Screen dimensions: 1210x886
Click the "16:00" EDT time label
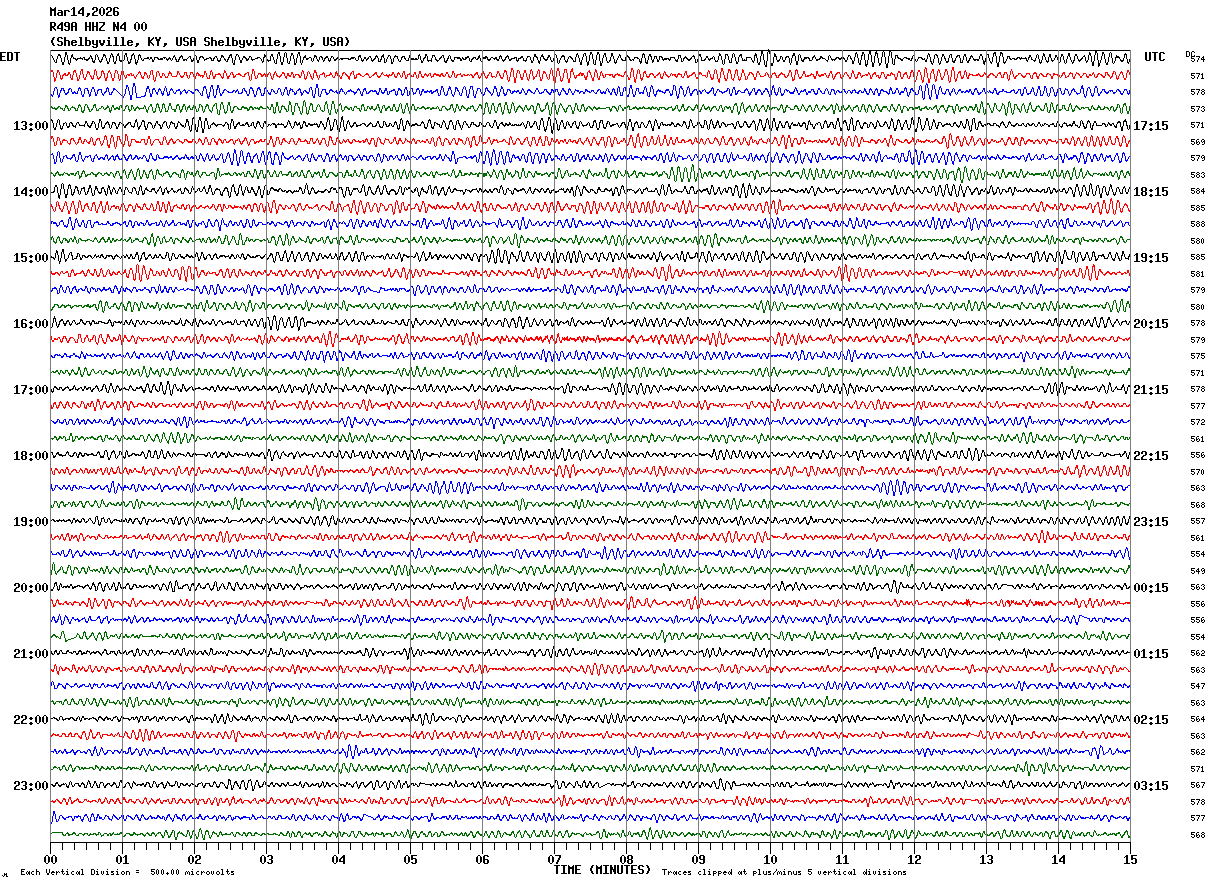(x=30, y=324)
